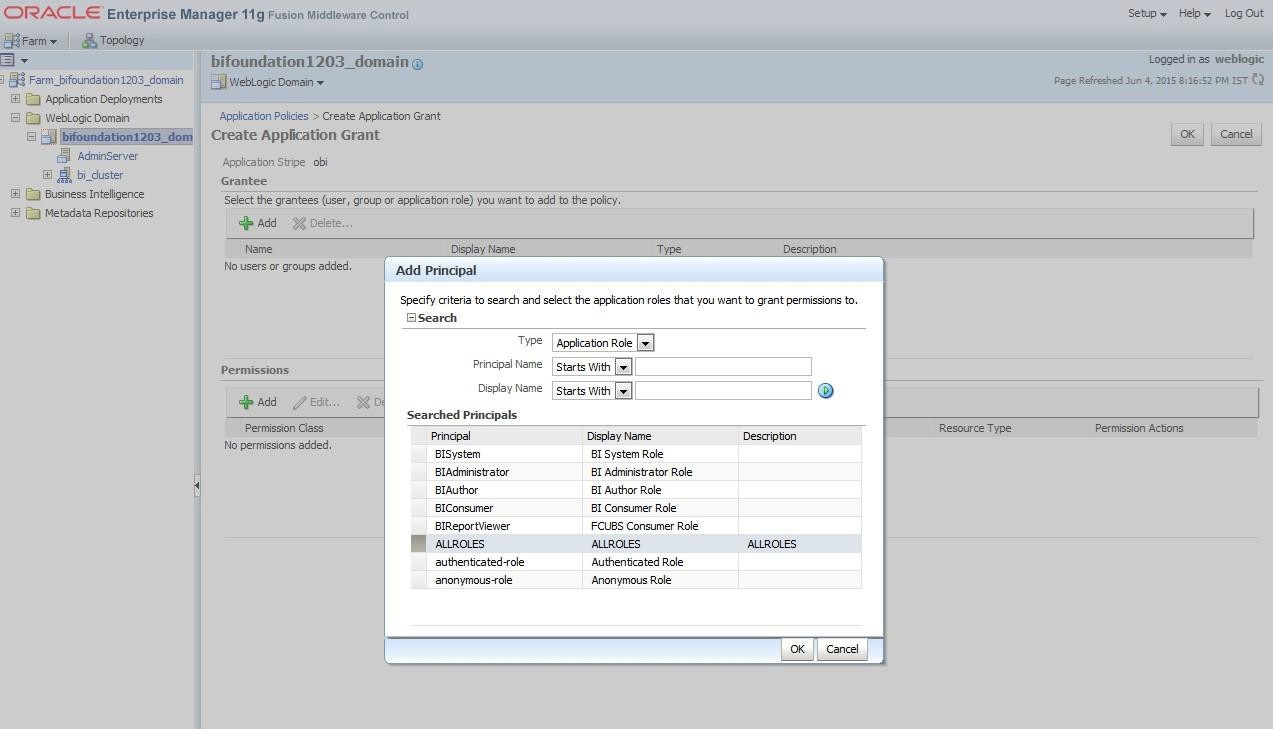Open the WebLogic Domain dropdown menu
The width and height of the screenshot is (1273, 729).
tap(268, 82)
